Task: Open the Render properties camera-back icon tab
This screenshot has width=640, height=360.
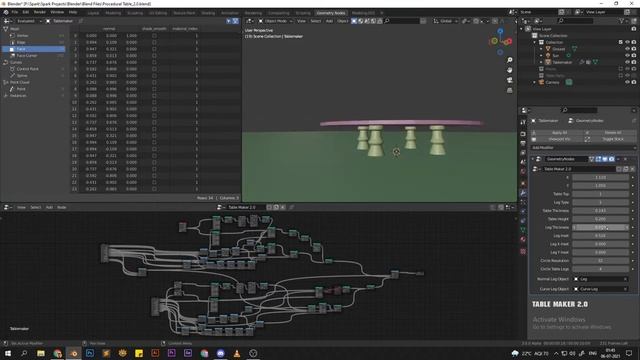Action: pyautogui.click(x=523, y=134)
